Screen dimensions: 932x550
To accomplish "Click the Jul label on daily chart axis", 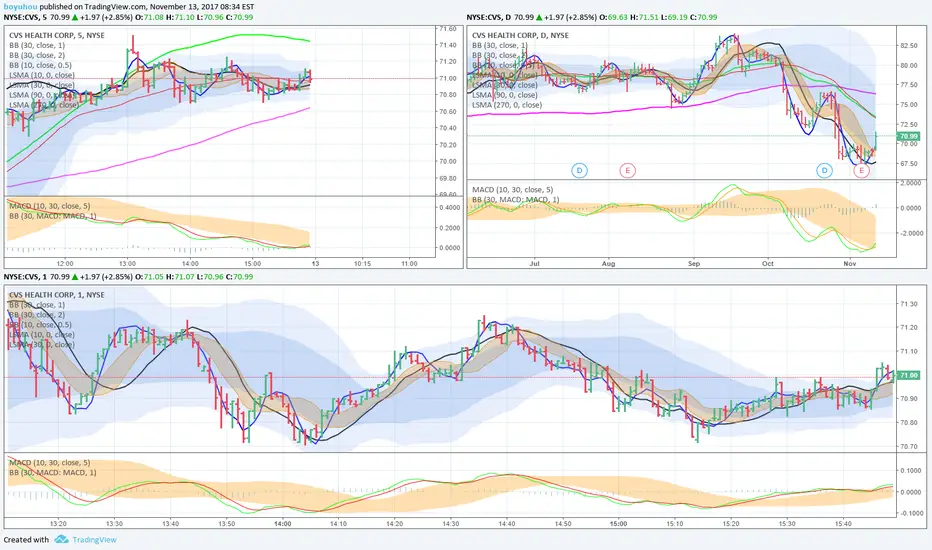I will 534,263.
